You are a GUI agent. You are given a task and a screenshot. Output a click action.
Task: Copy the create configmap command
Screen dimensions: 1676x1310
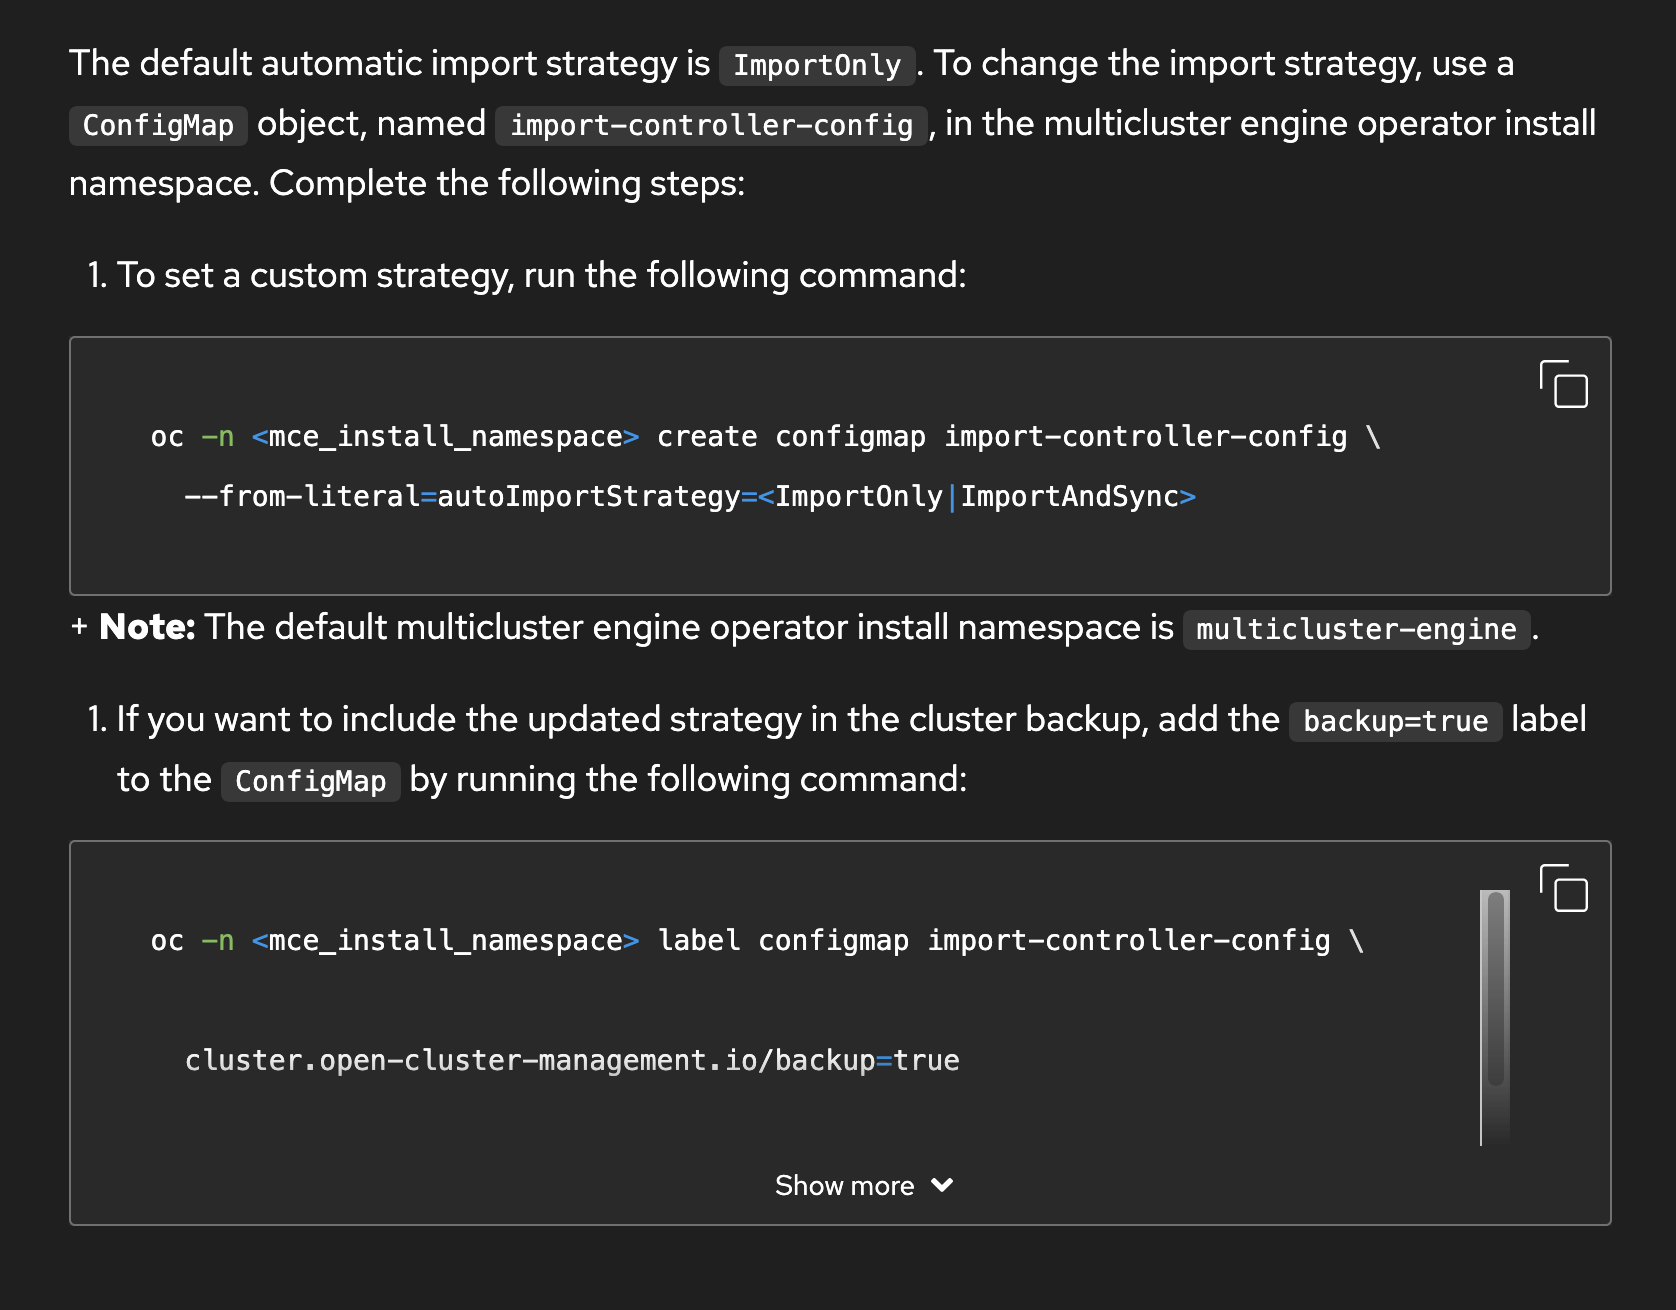pos(1564,385)
